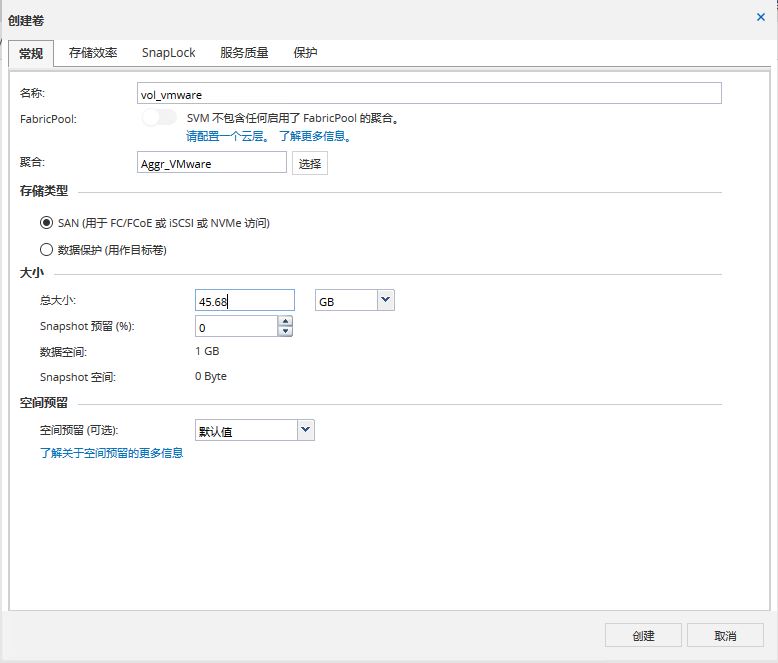Switch to the 常规 tab

tap(31, 53)
